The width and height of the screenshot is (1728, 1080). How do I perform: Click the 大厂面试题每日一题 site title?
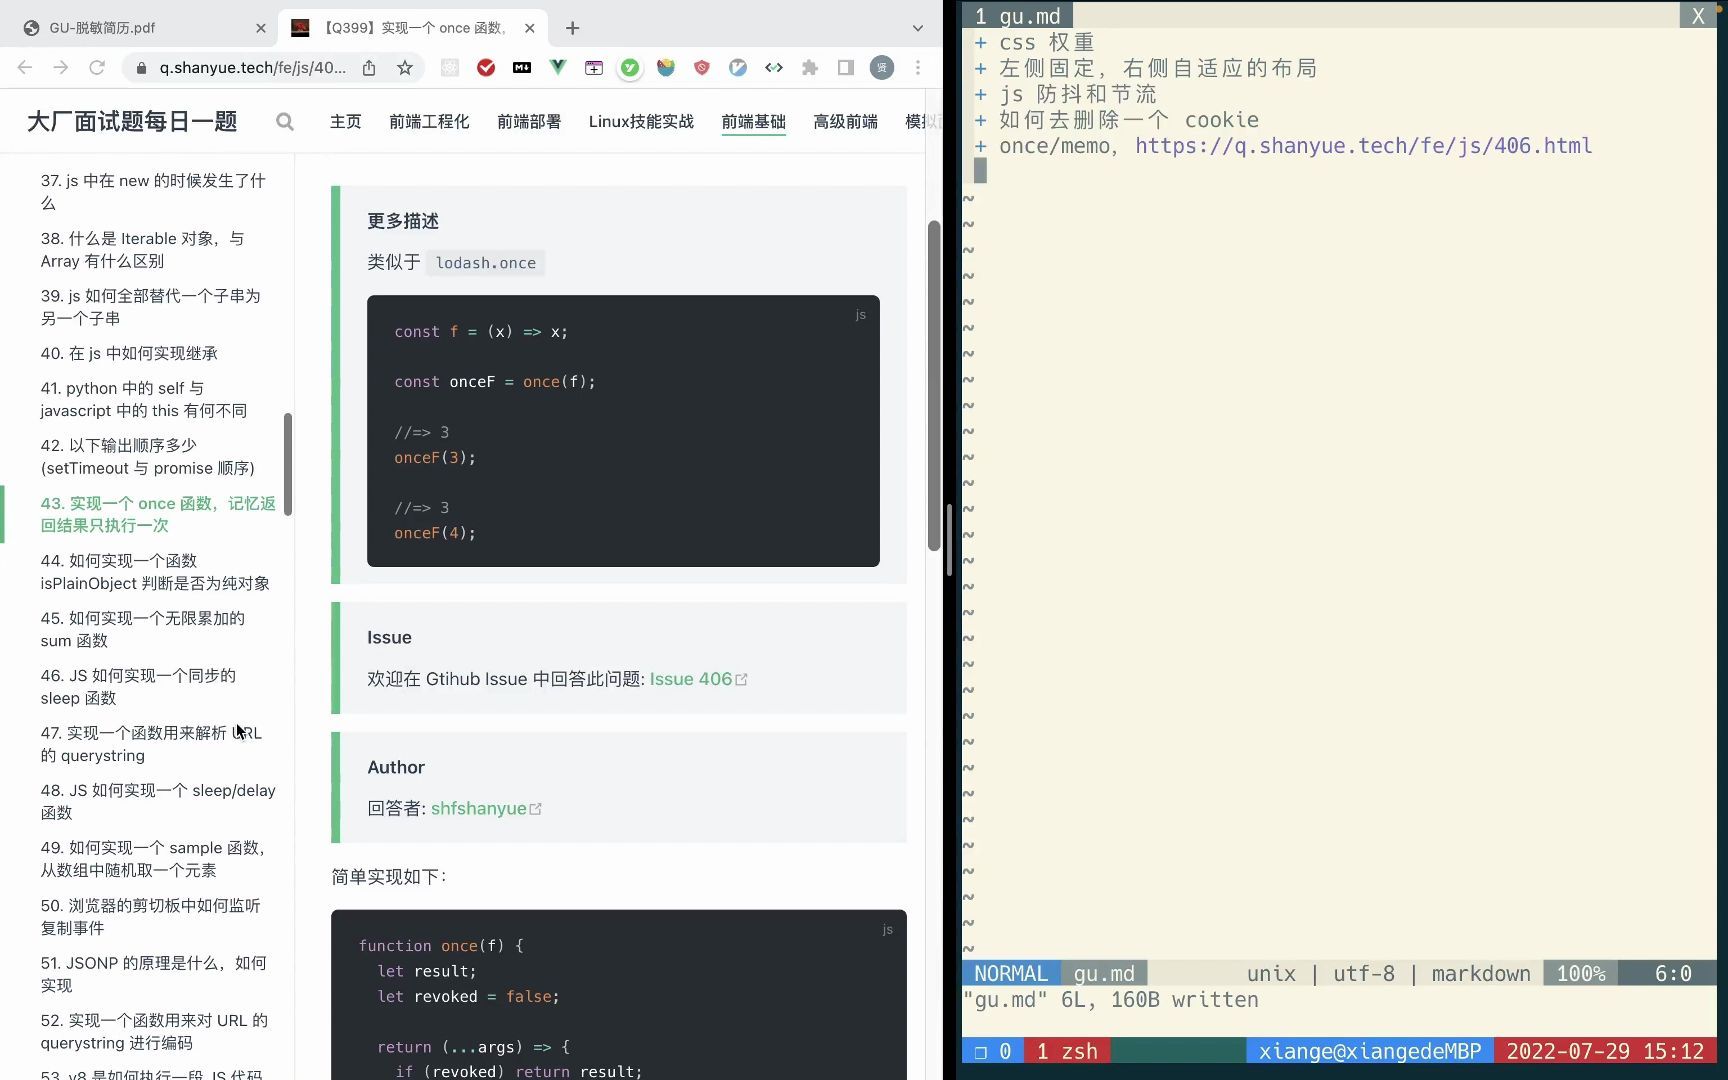tap(132, 122)
